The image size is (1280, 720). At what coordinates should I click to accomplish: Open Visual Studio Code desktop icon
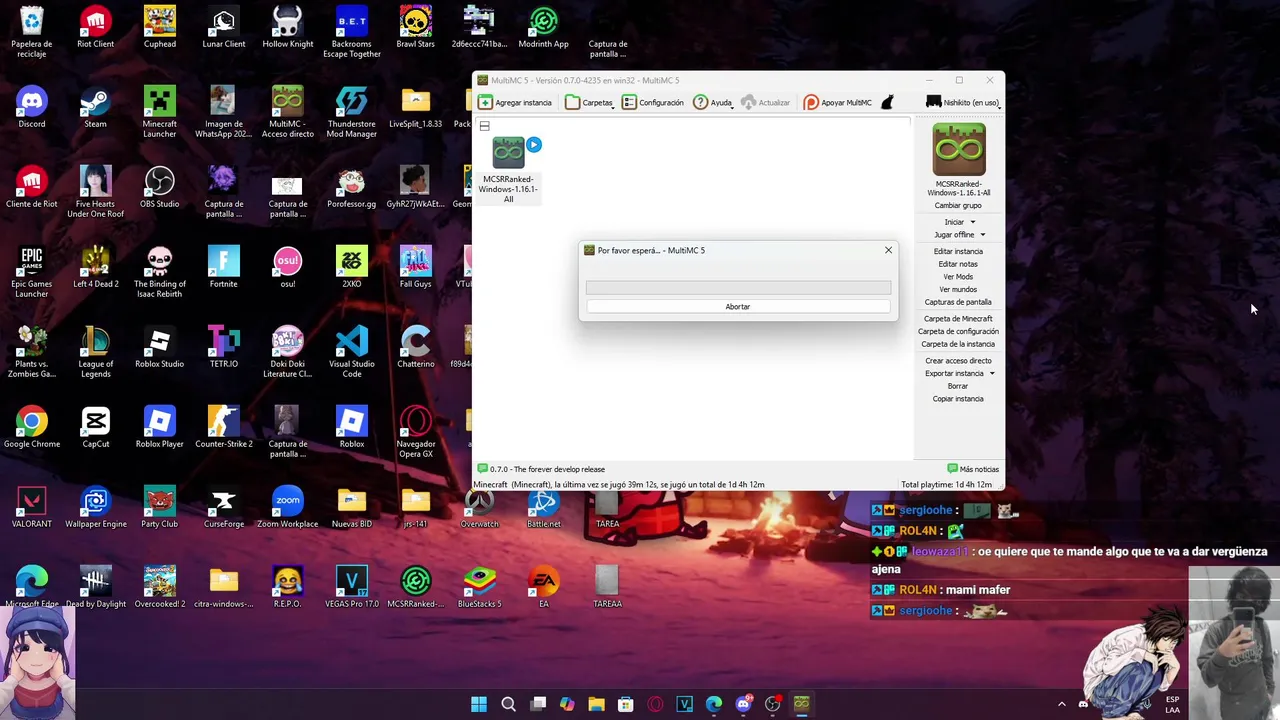(352, 352)
